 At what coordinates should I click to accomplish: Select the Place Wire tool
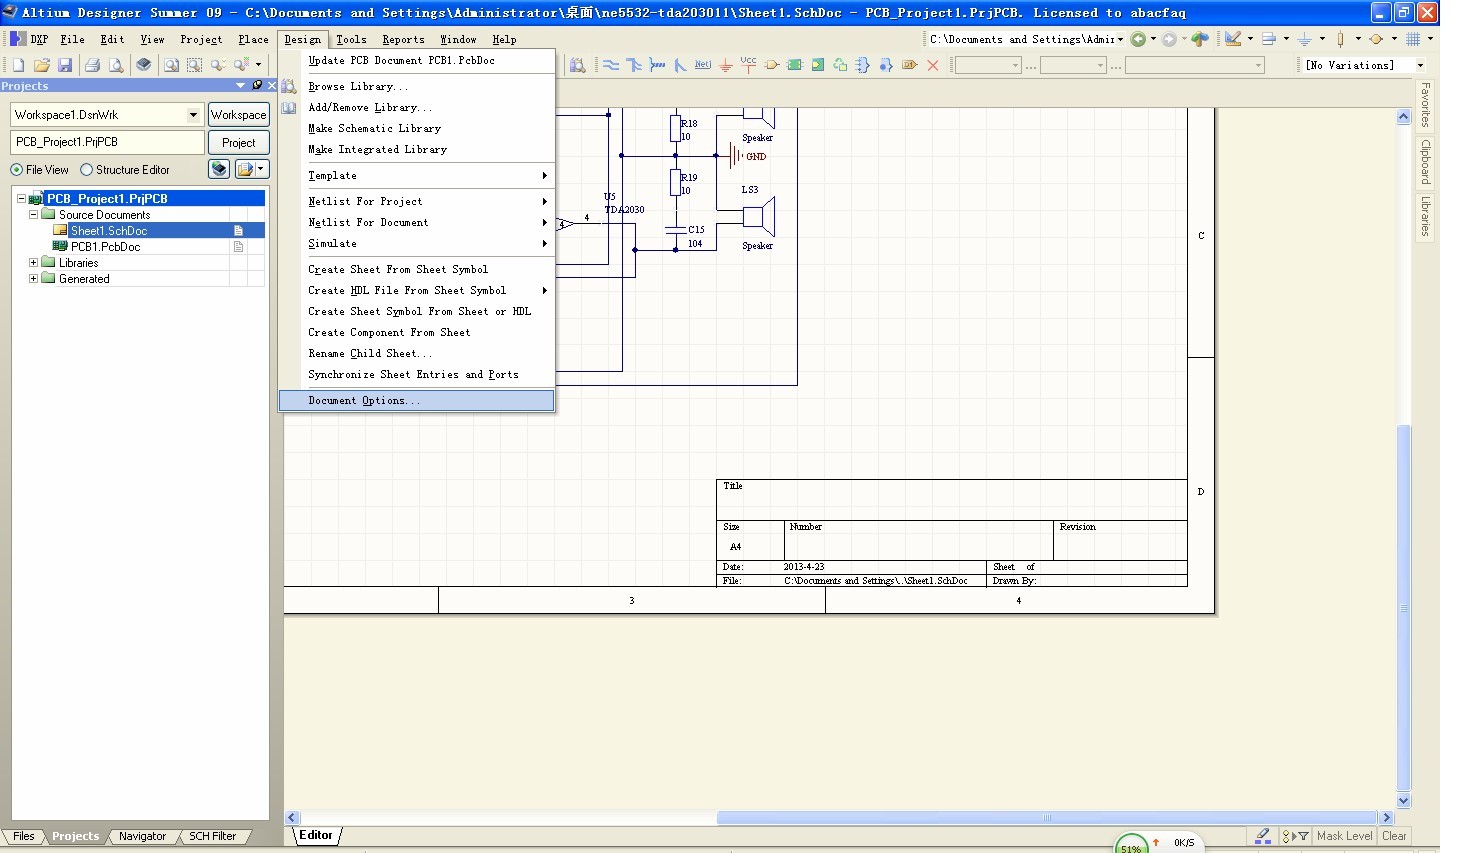[x=610, y=65]
